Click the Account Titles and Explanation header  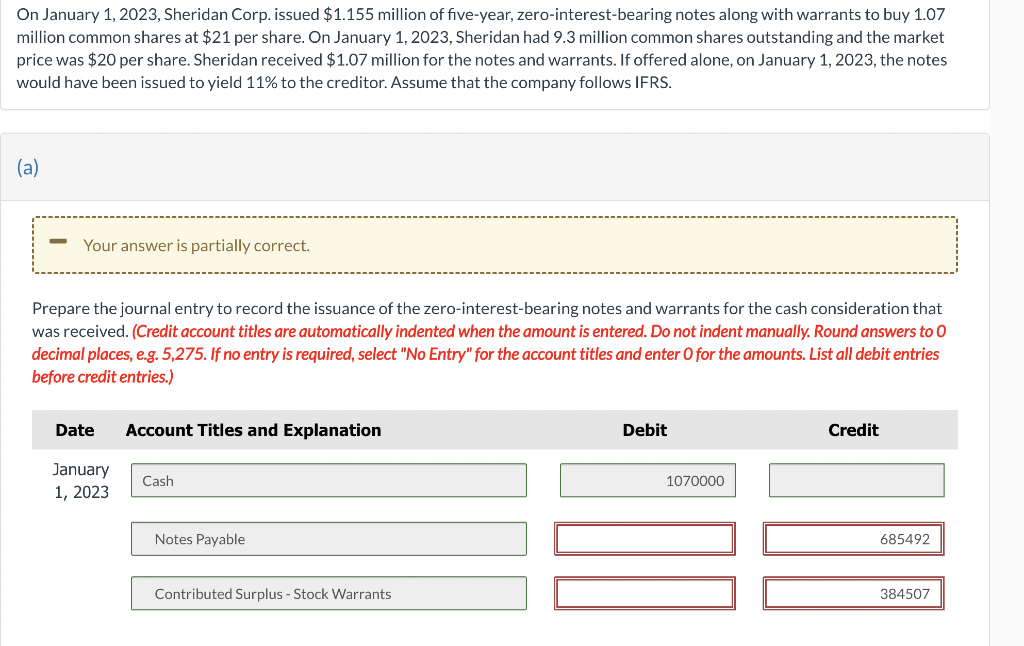[253, 430]
